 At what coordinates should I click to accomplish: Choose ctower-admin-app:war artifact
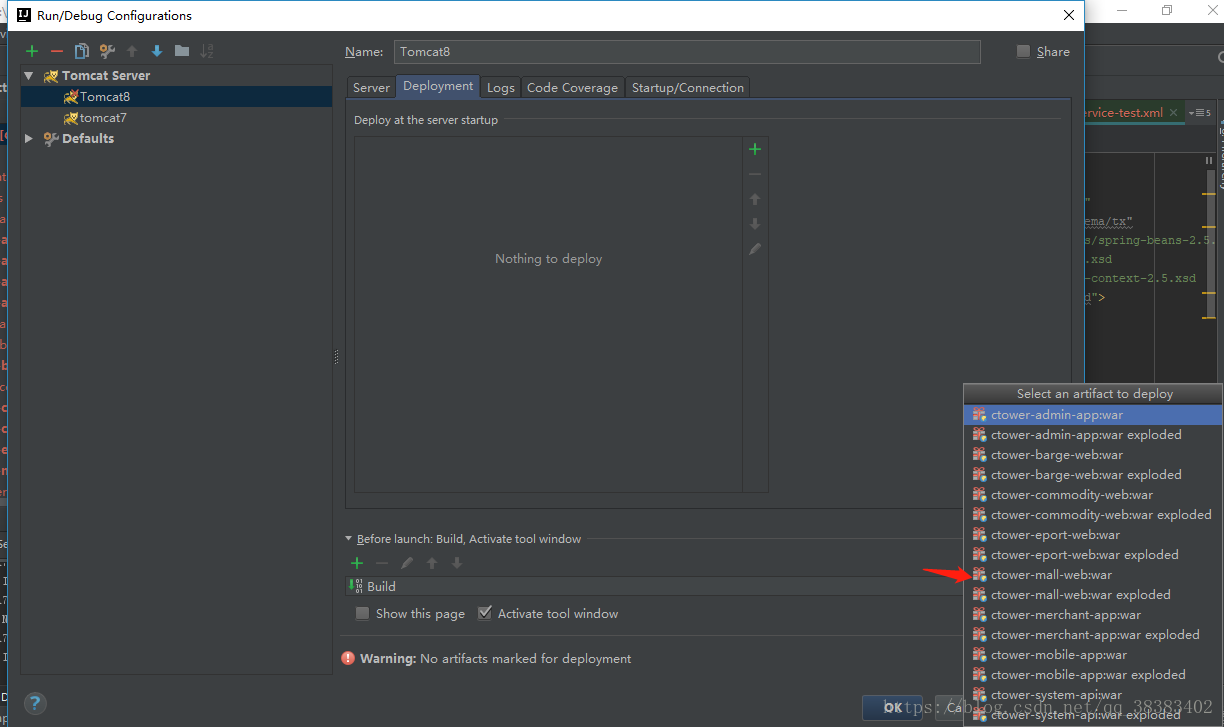(x=1093, y=414)
